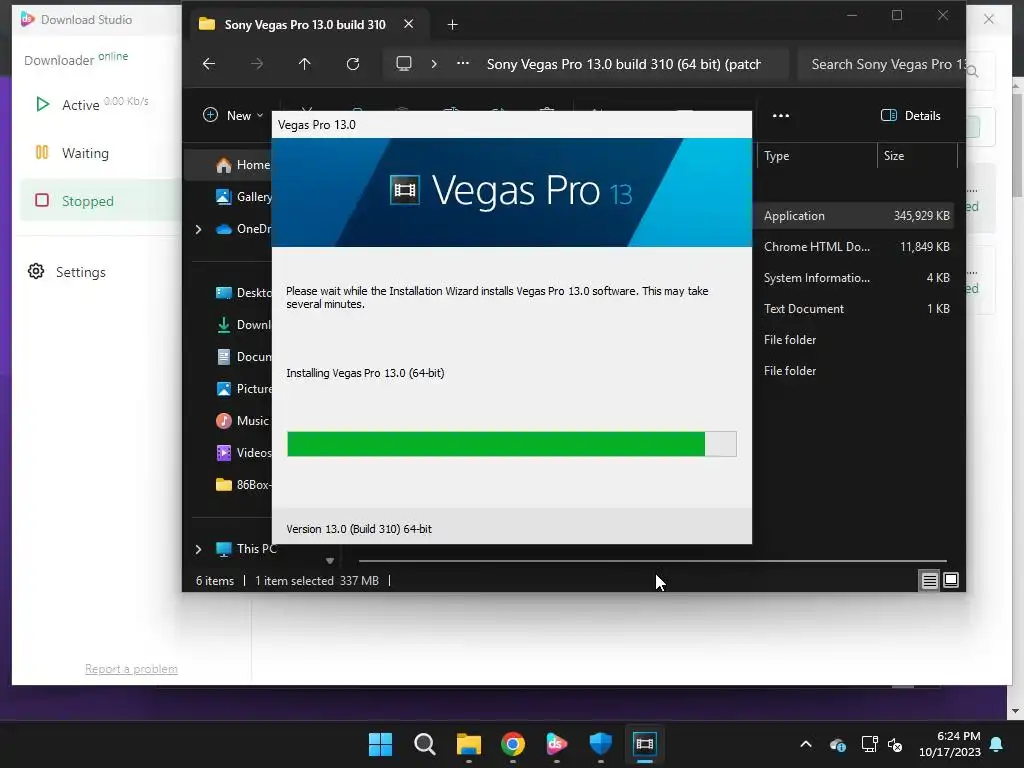
Task: Click the horizontal scrollbar in file list
Action: click(x=652, y=560)
